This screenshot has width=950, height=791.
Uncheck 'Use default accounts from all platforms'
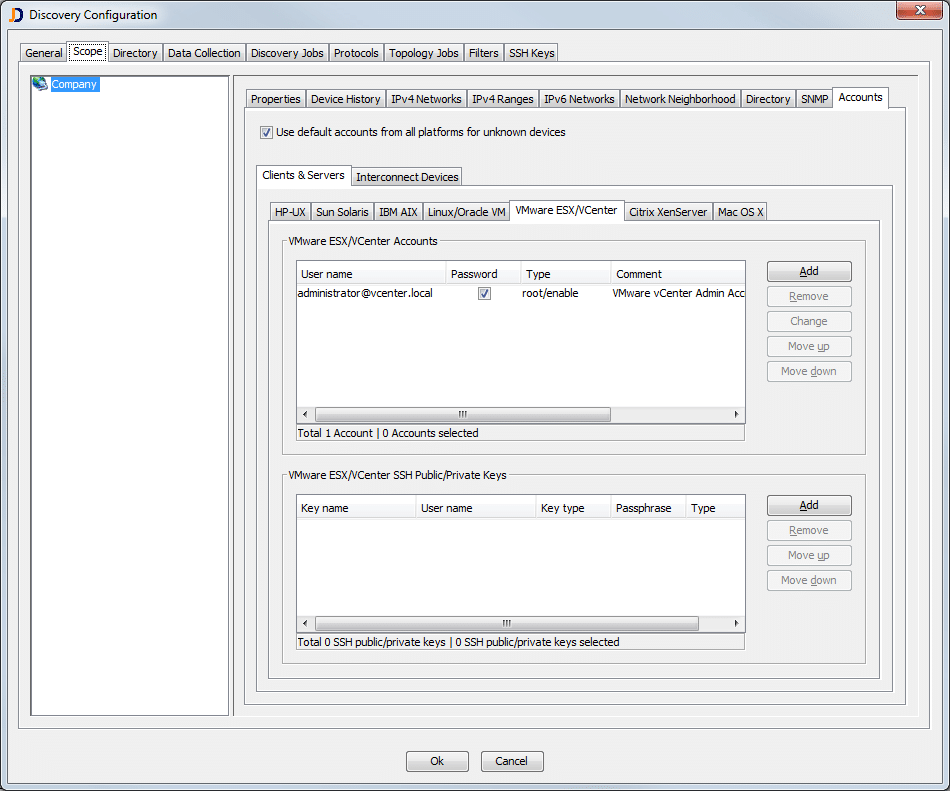267,132
